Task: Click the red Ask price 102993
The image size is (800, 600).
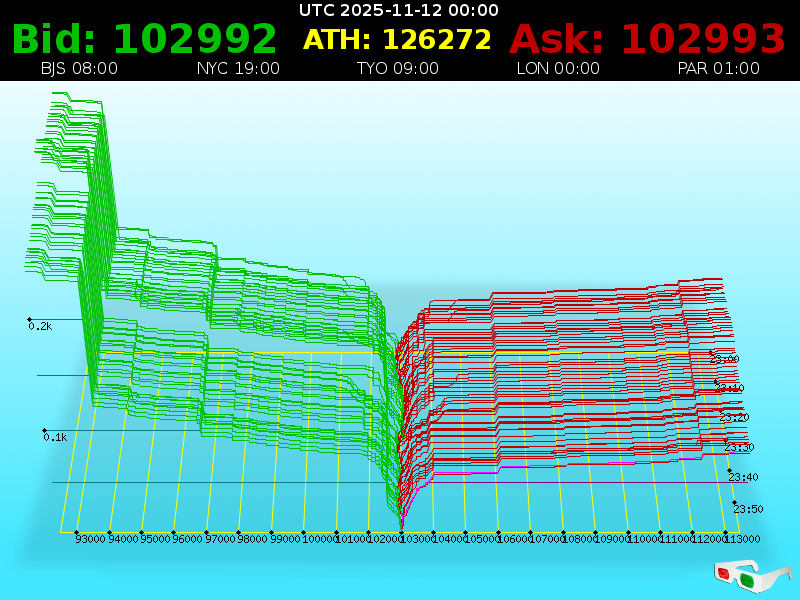Action: [647, 40]
